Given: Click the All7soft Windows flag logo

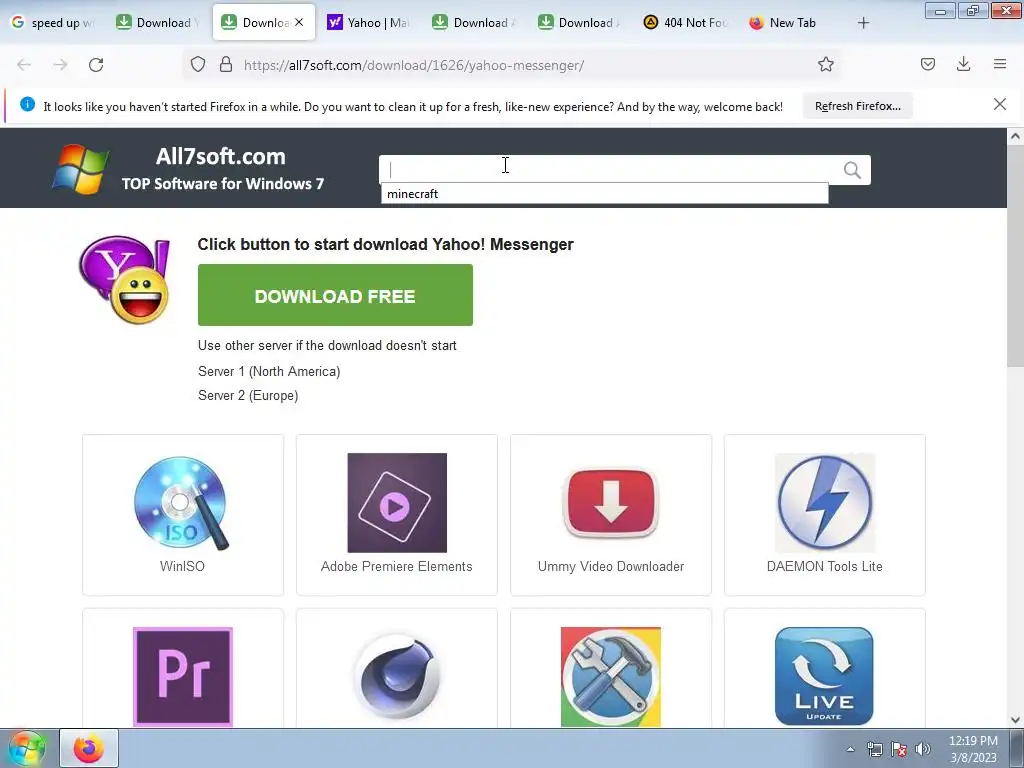Looking at the screenshot, I should (80, 169).
